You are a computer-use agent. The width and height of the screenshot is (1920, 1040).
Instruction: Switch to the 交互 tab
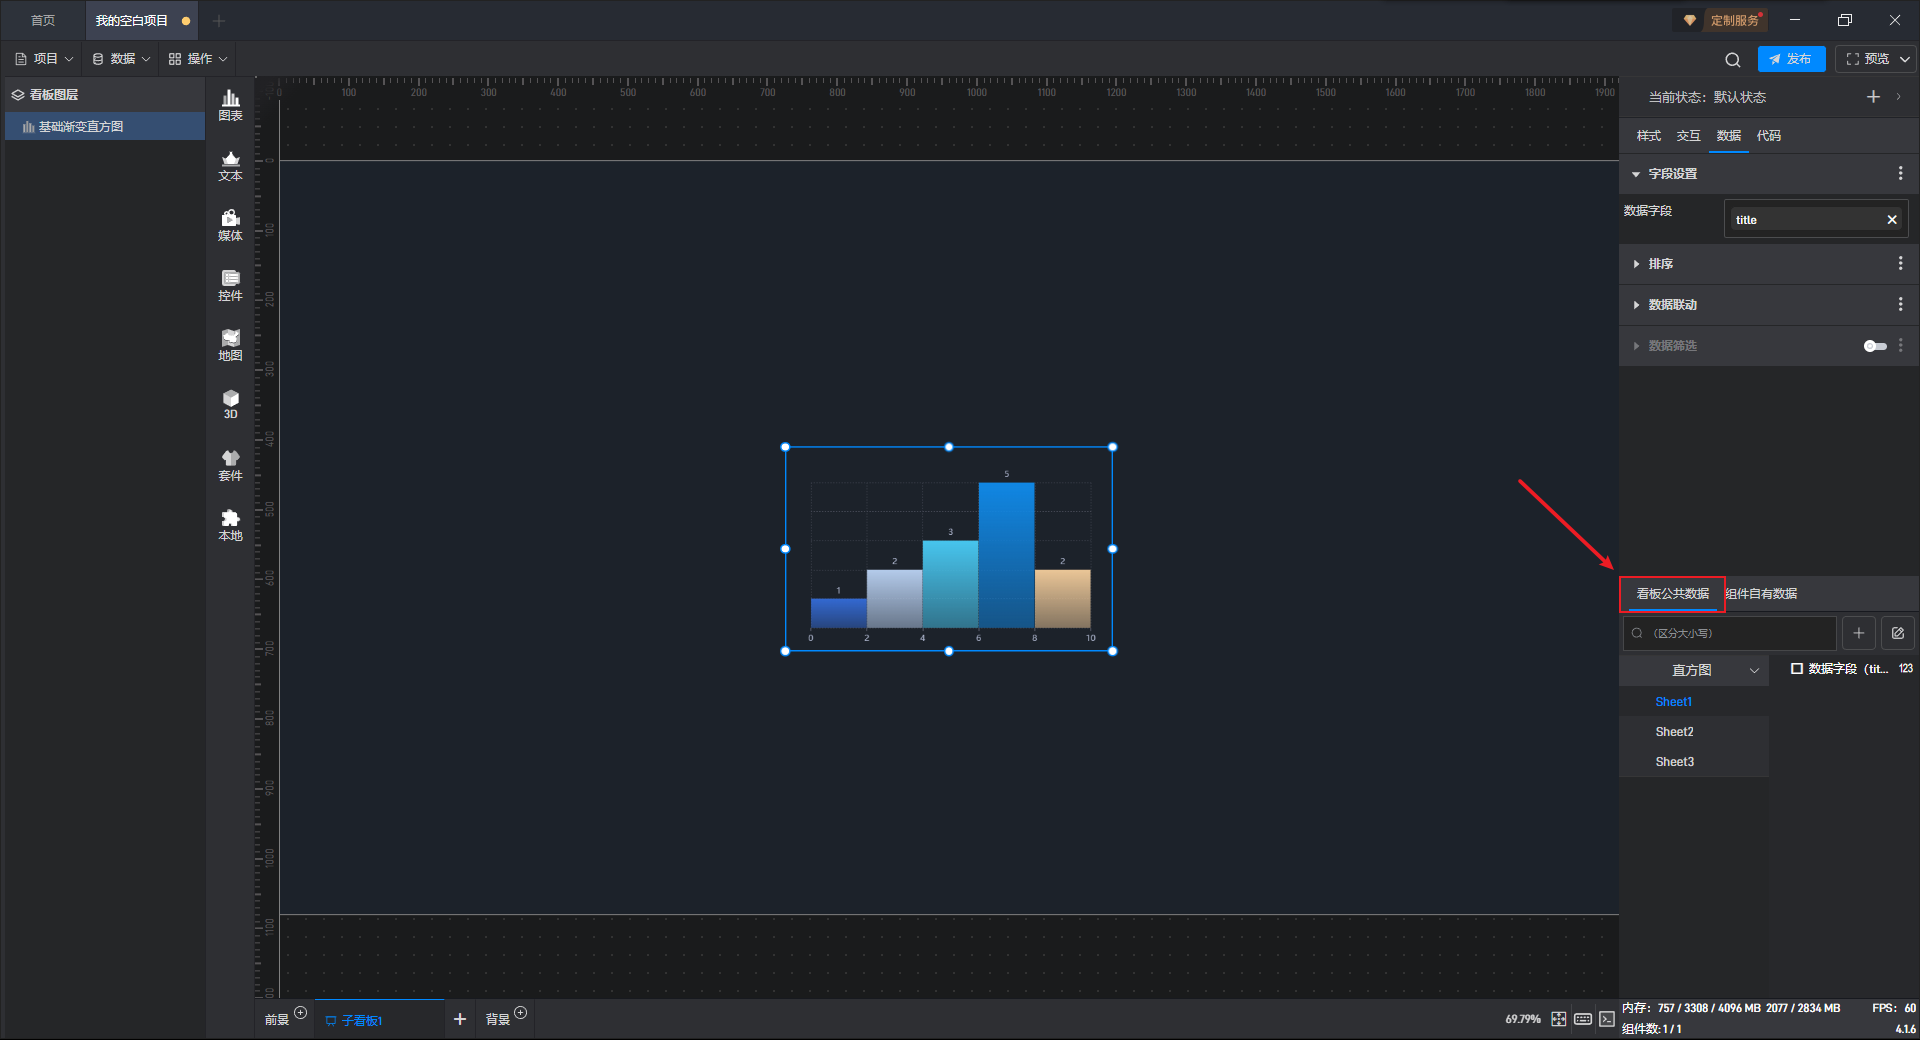(x=1688, y=136)
